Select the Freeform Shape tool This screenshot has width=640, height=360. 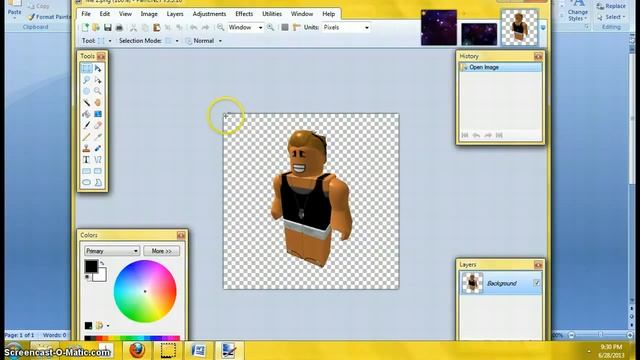click(98, 182)
